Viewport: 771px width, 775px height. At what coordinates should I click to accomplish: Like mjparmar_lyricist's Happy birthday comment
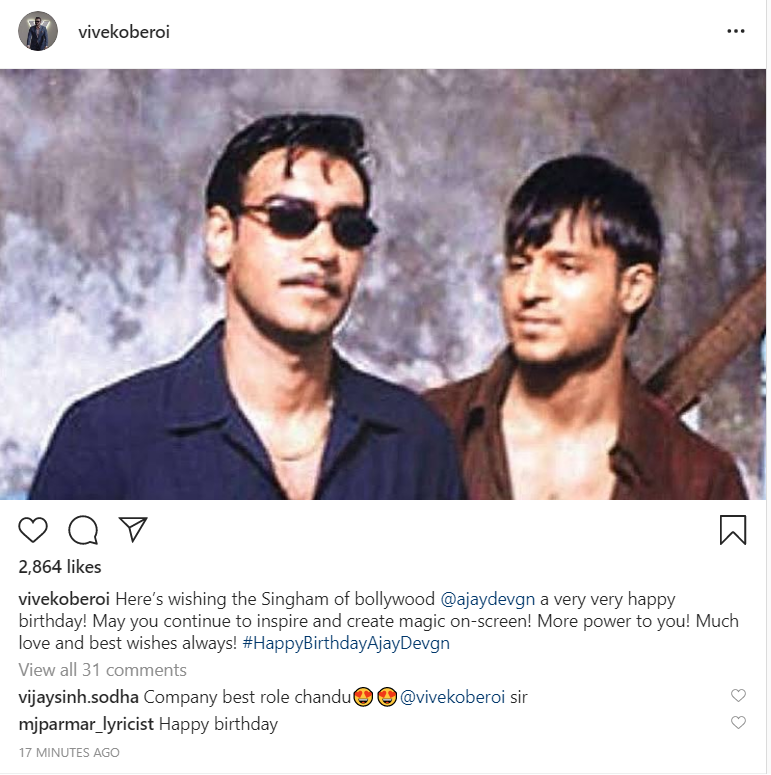(738, 722)
